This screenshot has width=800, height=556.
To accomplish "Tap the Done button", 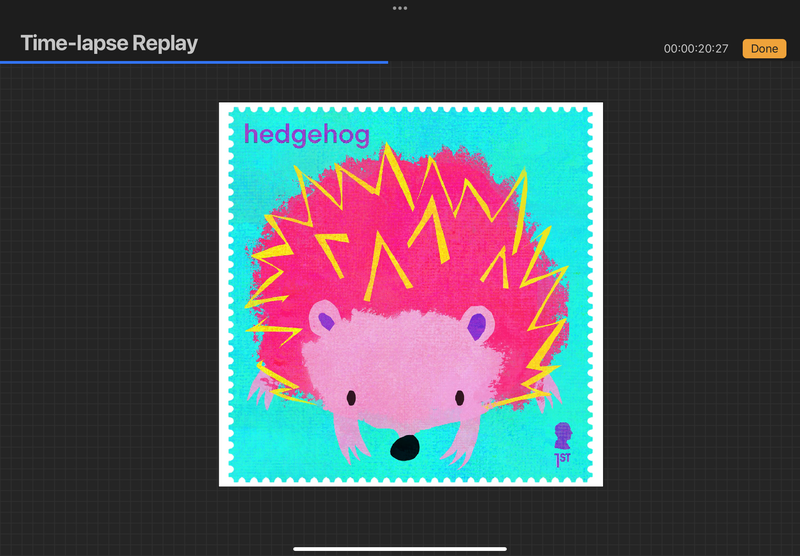I will [x=764, y=48].
